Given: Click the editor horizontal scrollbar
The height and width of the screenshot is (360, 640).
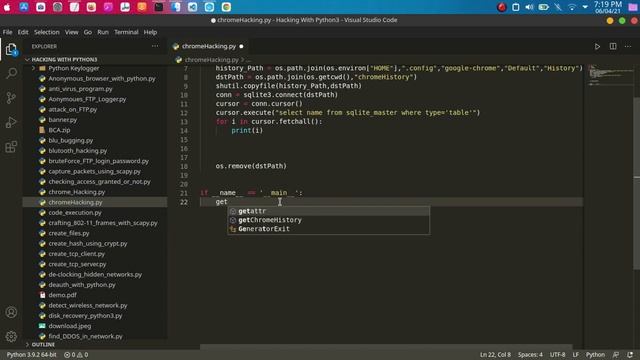Looking at the screenshot, I should click(x=386, y=347).
